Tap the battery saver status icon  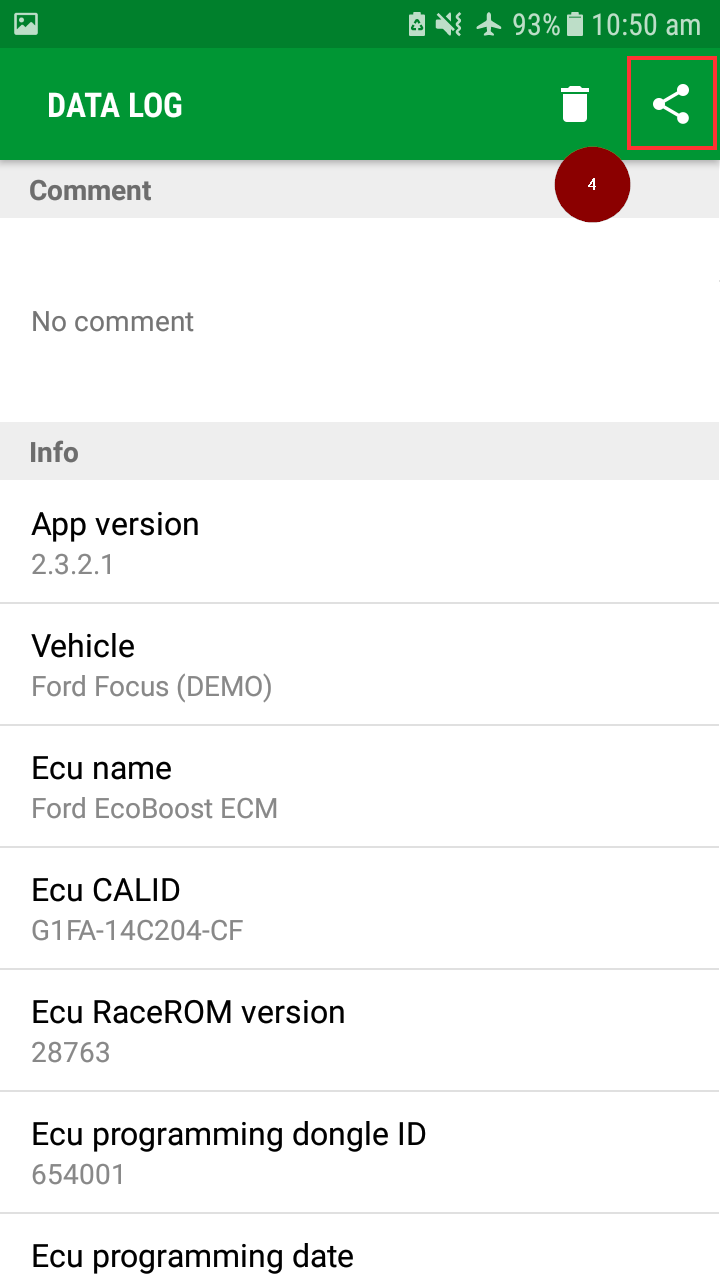pos(417,24)
